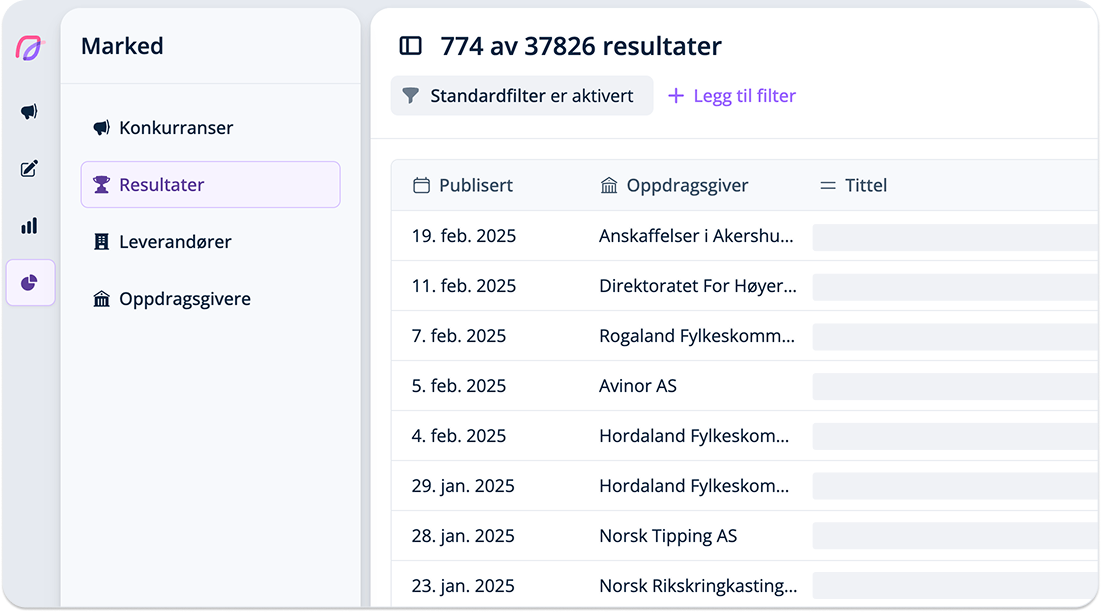1101x612 pixels.
Task: Open Oppdragsgivere in the sidebar
Action: [x=184, y=299]
